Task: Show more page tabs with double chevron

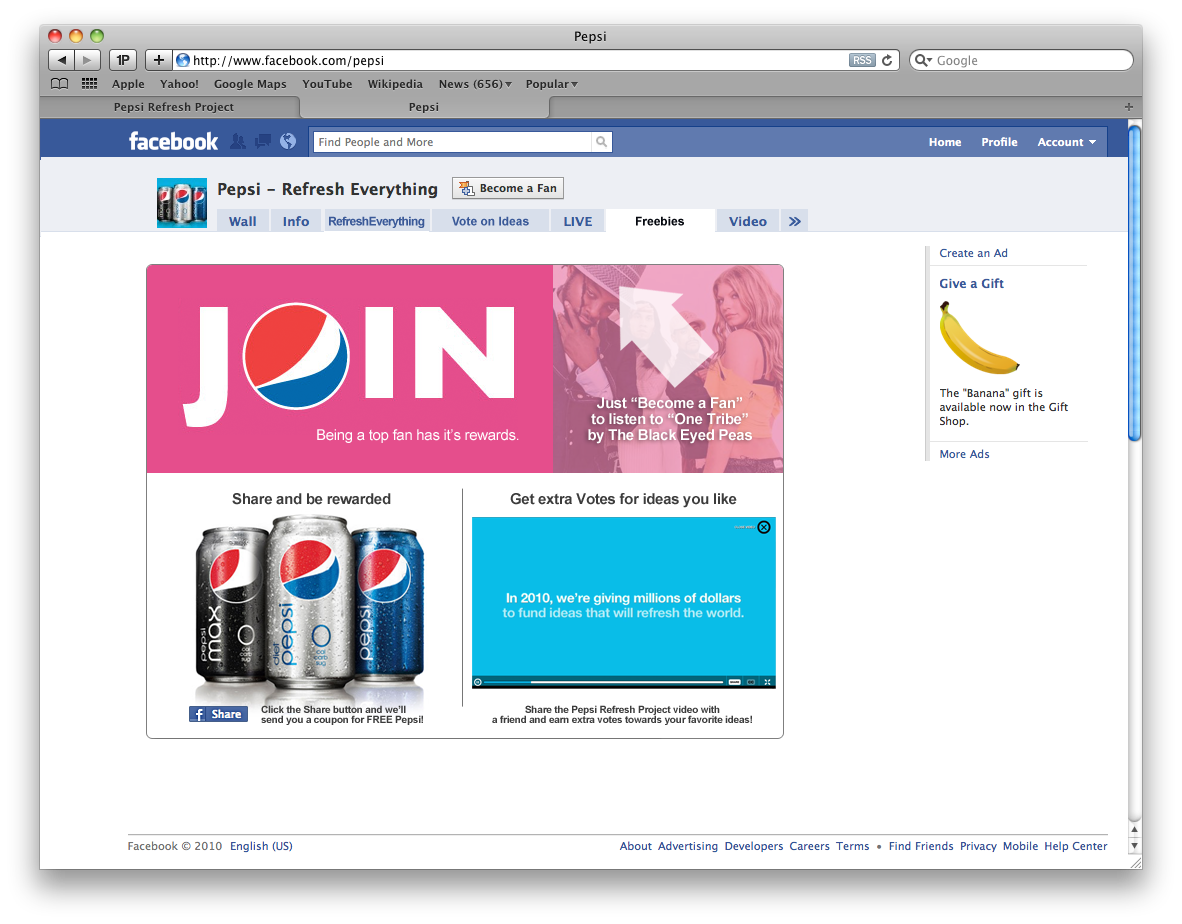Action: point(795,221)
